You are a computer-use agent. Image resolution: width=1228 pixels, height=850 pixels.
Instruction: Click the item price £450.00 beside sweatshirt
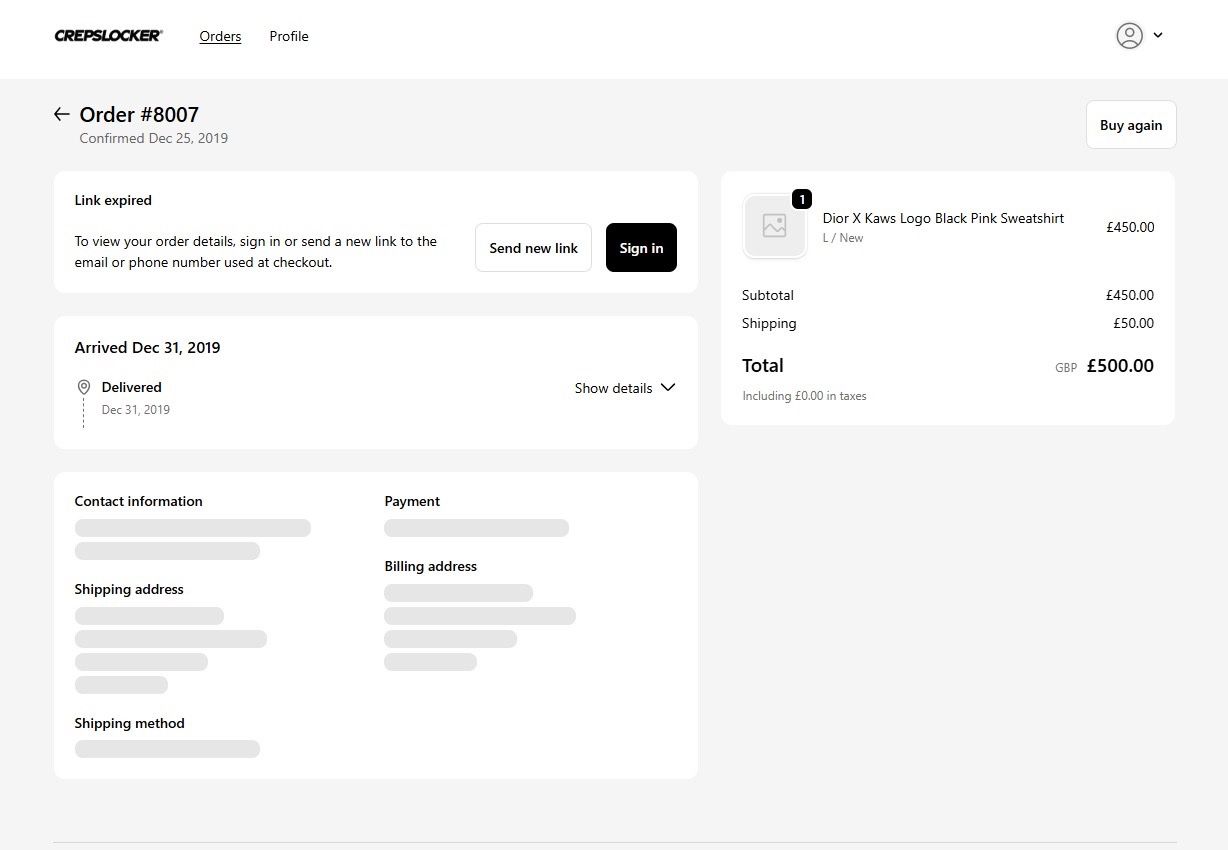1130,227
